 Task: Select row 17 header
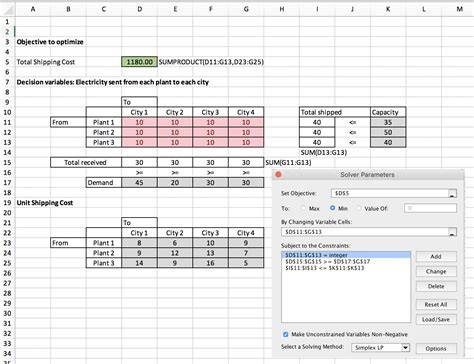[7, 183]
